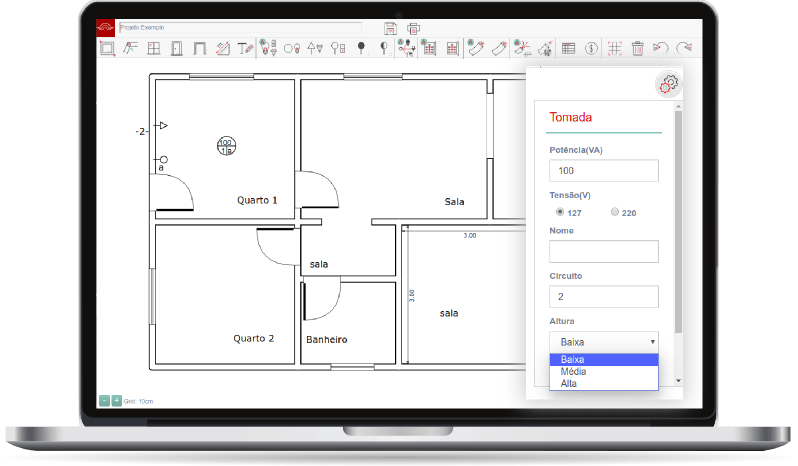The image size is (798, 466).
Task: Select the 220 voltage radio button
Action: [x=614, y=212]
